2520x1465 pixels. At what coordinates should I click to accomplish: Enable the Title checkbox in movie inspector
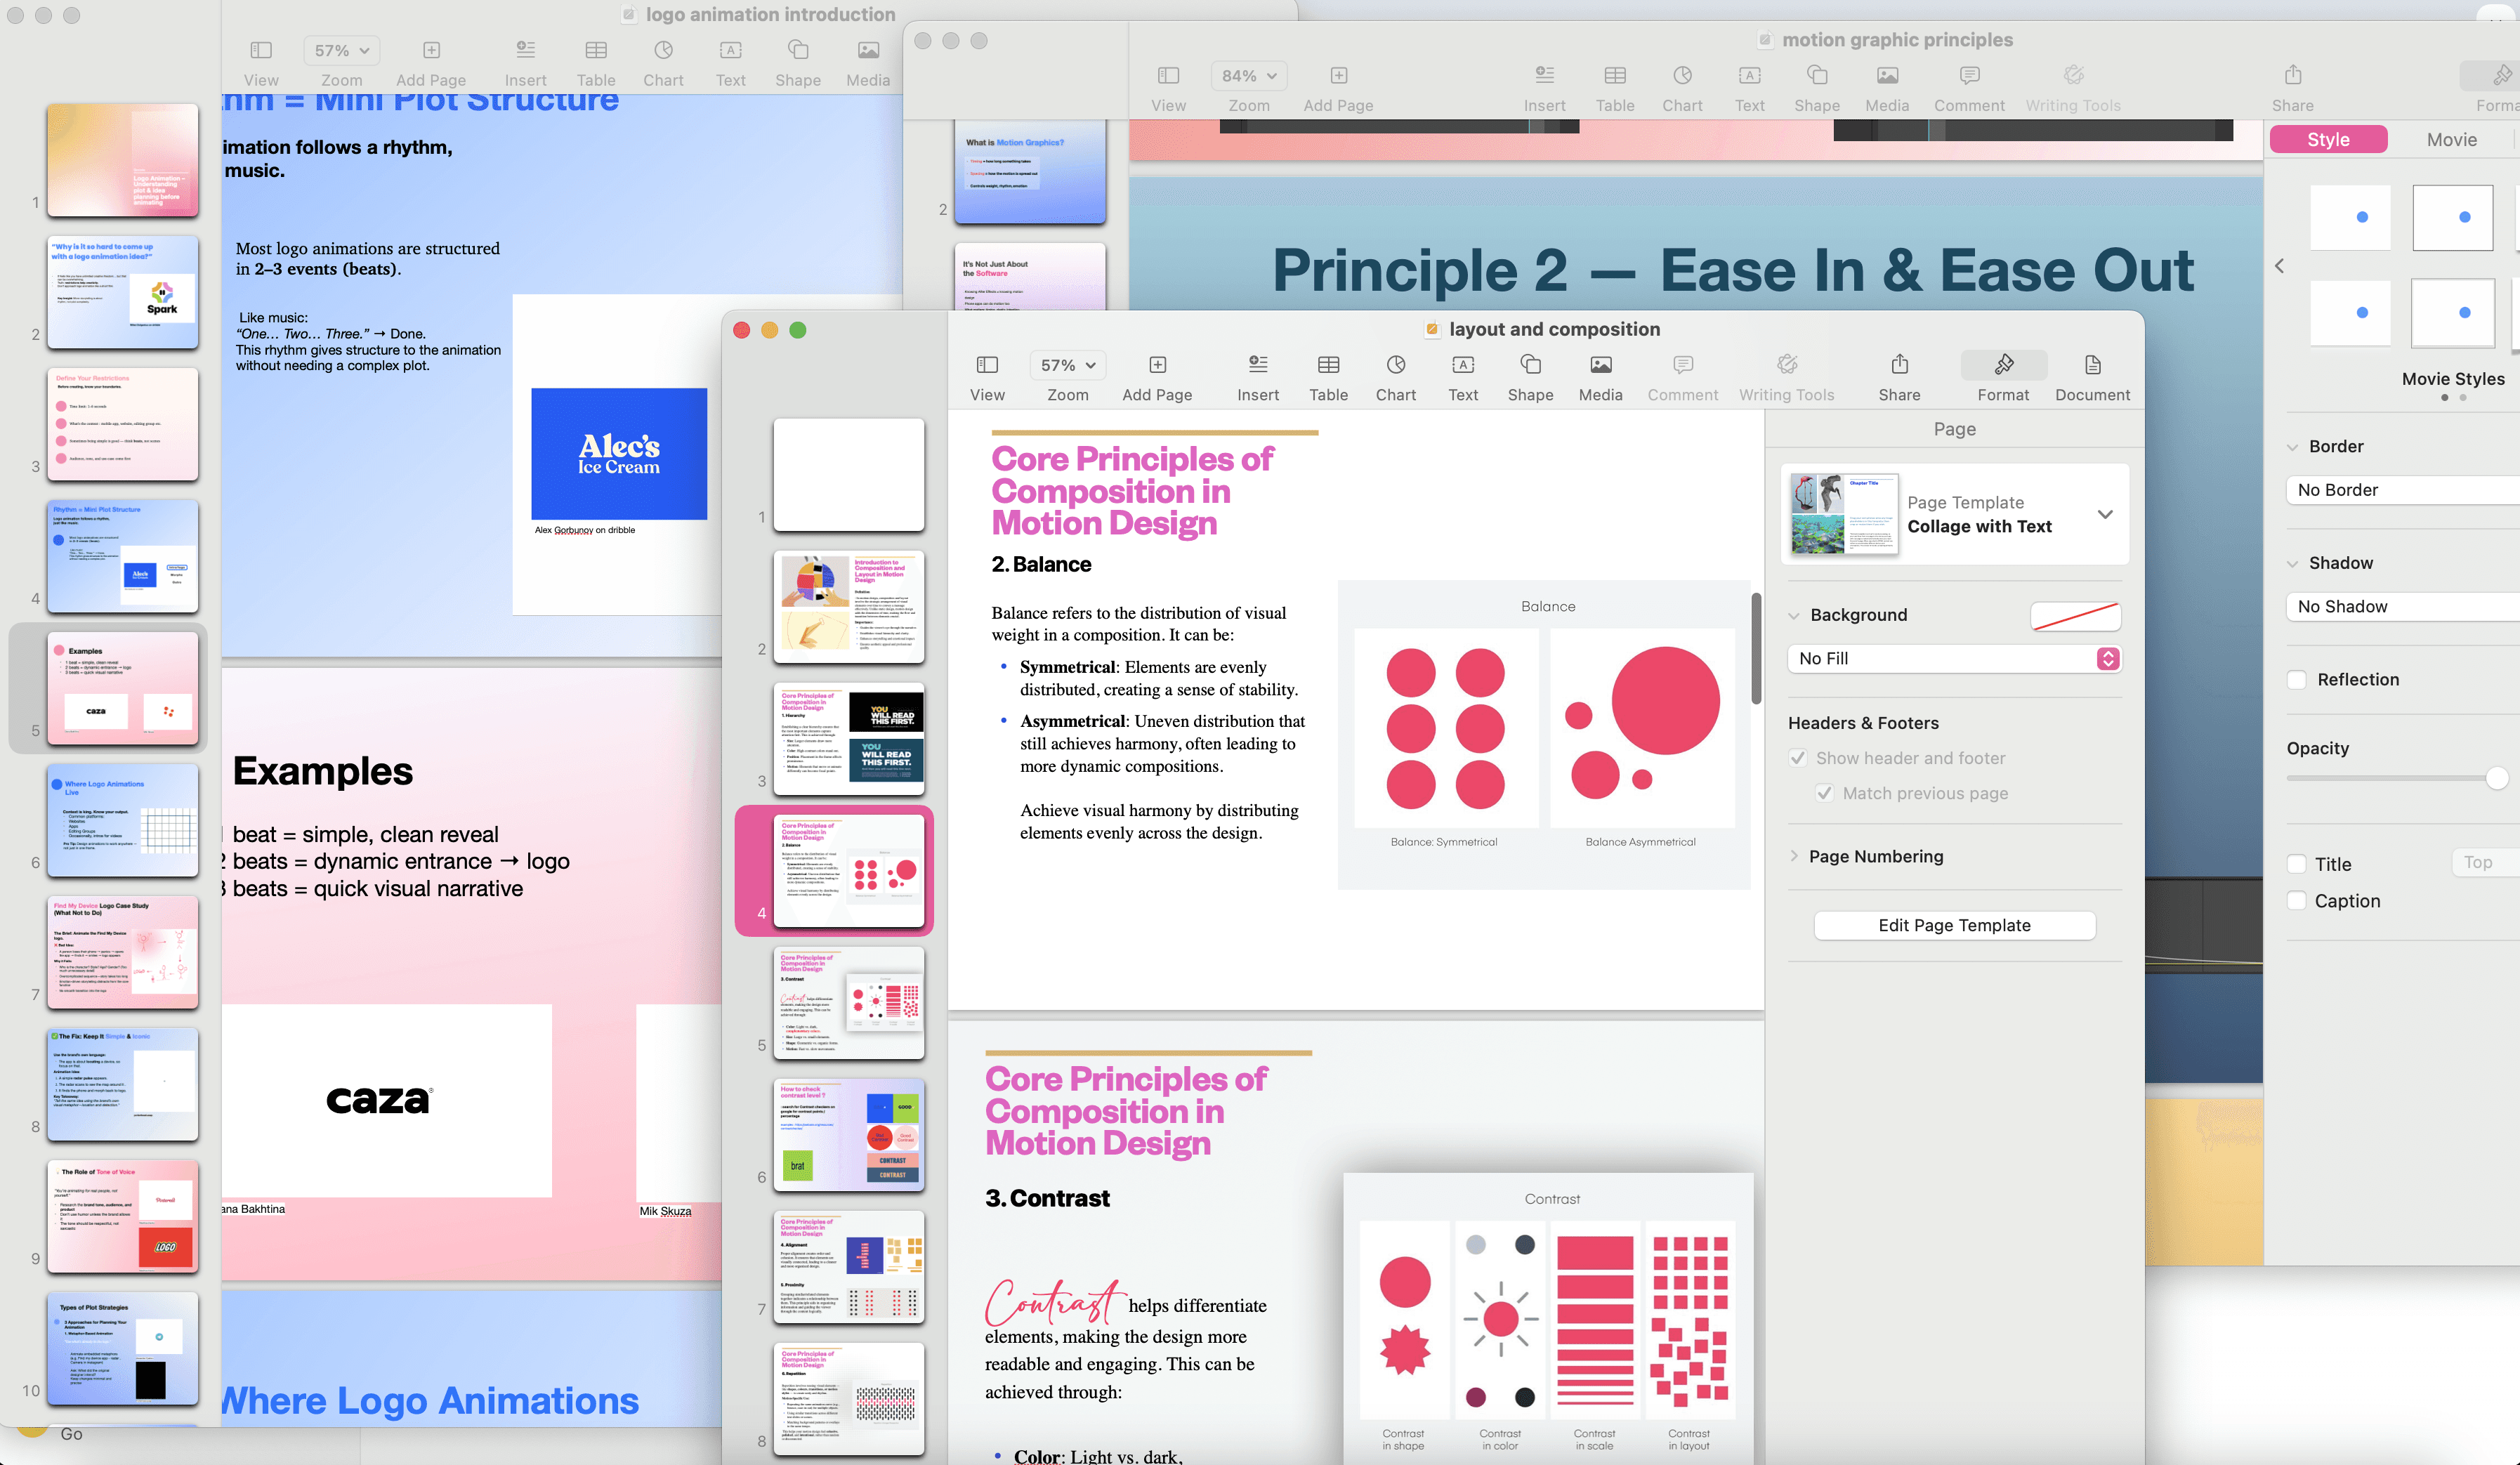click(2297, 864)
